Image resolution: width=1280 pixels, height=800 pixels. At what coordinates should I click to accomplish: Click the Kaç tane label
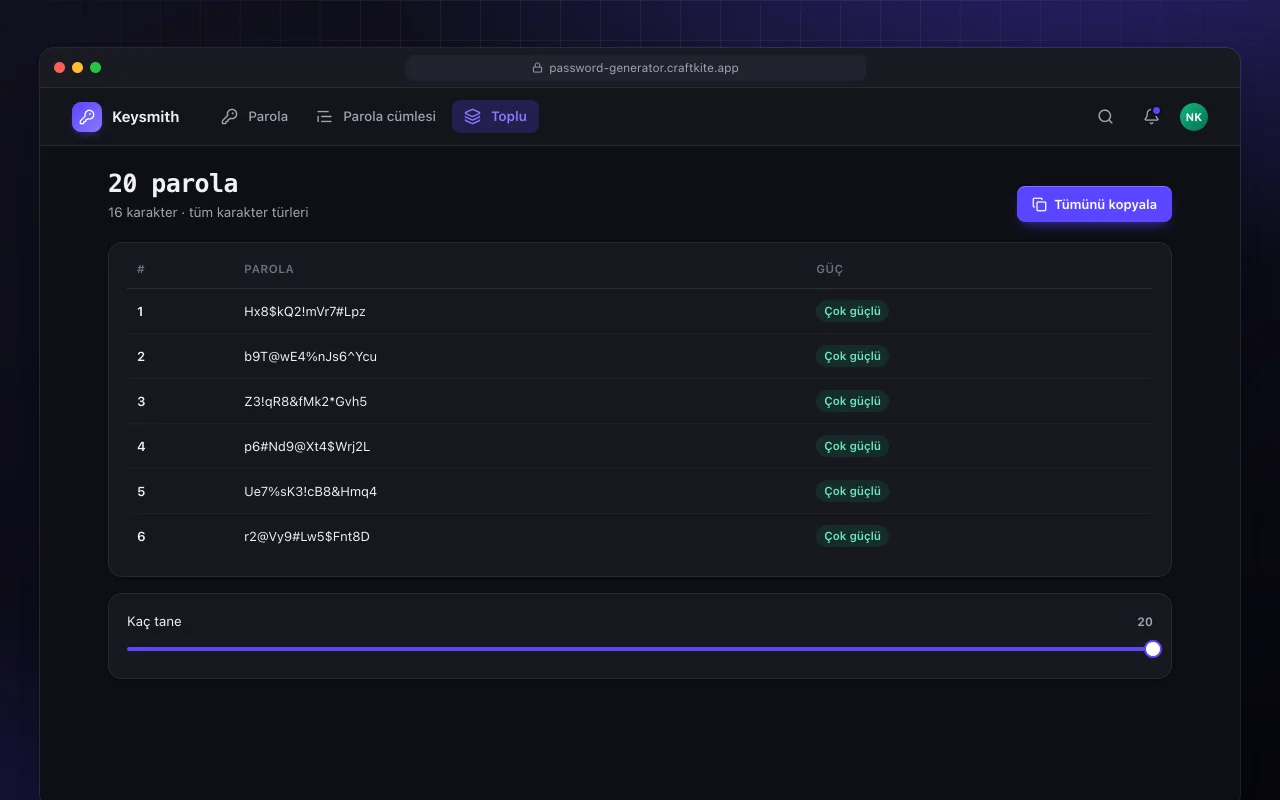tap(154, 622)
